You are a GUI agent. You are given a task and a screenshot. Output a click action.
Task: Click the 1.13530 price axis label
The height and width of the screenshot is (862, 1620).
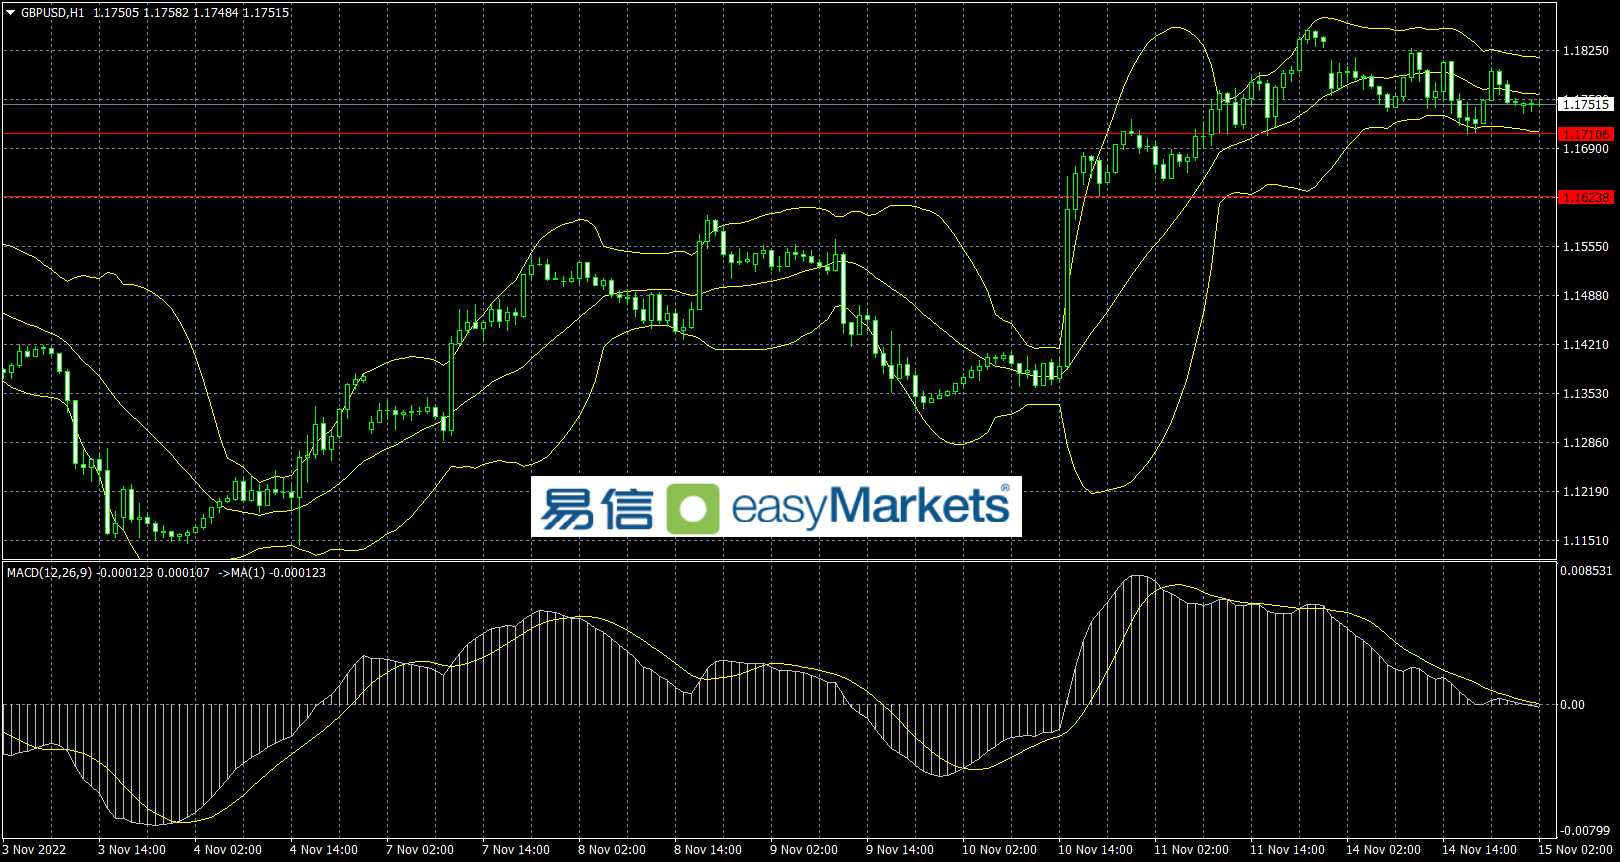click(x=1586, y=394)
